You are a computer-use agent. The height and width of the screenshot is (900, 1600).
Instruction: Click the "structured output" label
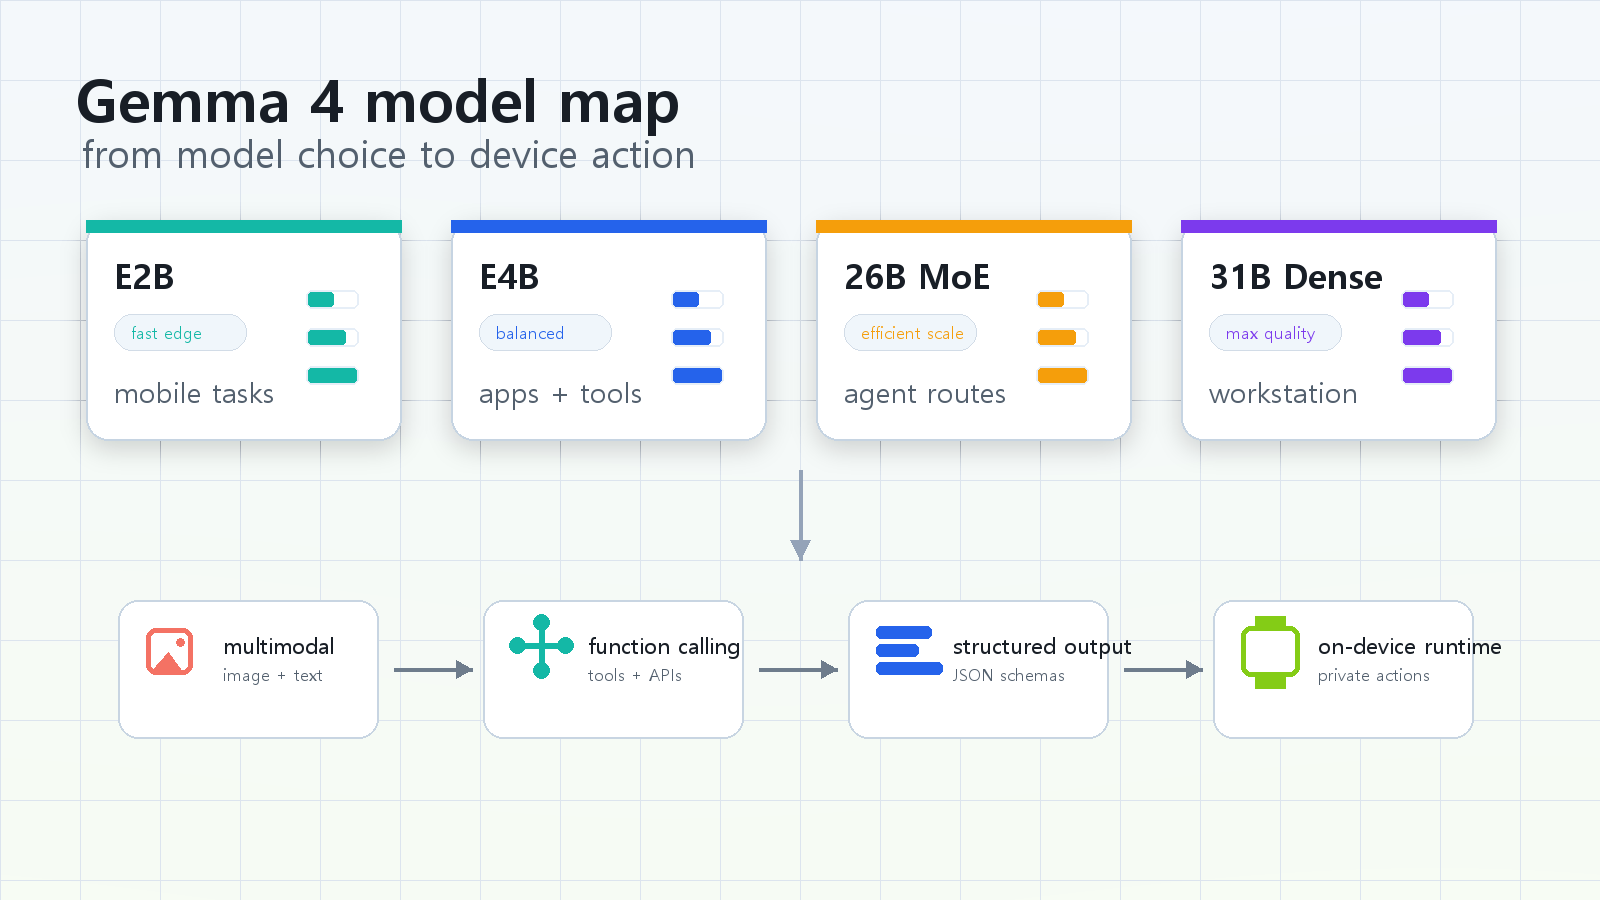click(x=1042, y=647)
